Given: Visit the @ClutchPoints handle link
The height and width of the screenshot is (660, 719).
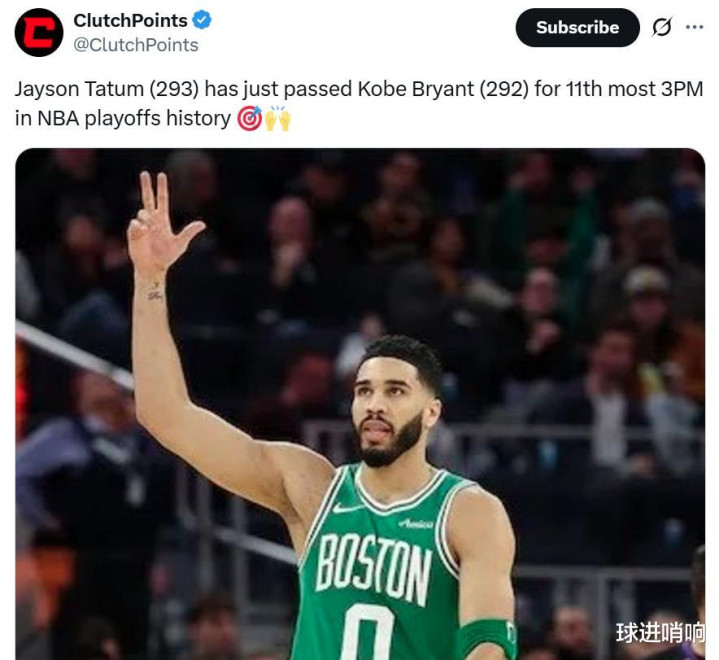Looking at the screenshot, I should (136, 45).
